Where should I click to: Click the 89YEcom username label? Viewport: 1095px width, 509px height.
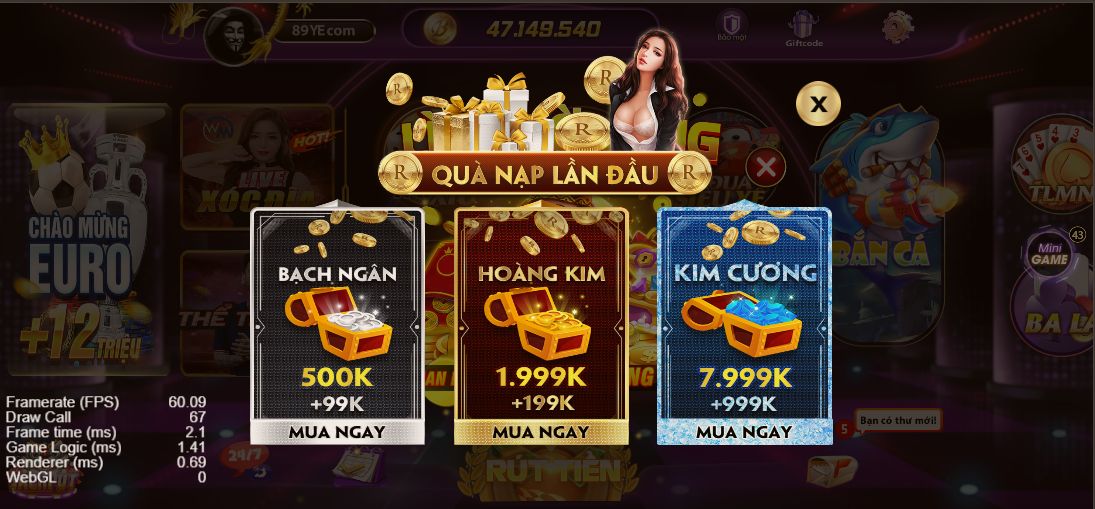(324, 30)
